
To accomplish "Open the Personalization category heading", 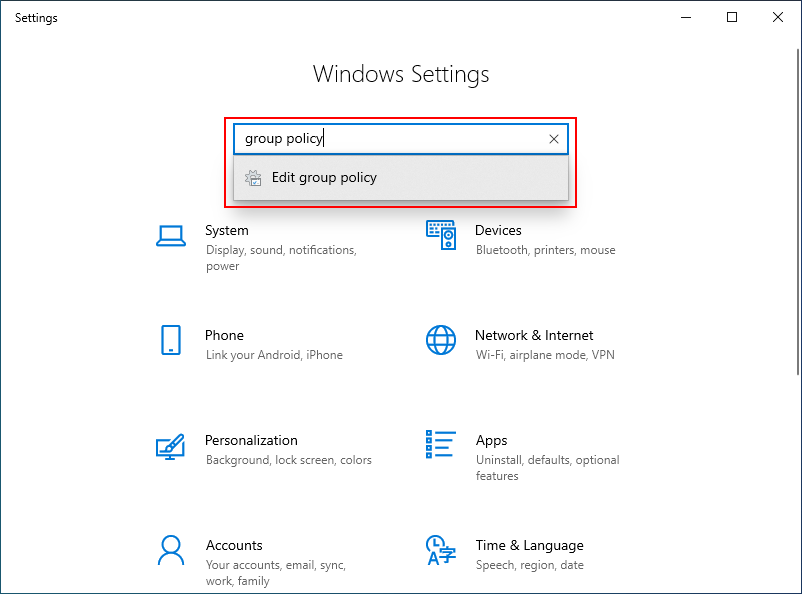I will click(x=251, y=440).
